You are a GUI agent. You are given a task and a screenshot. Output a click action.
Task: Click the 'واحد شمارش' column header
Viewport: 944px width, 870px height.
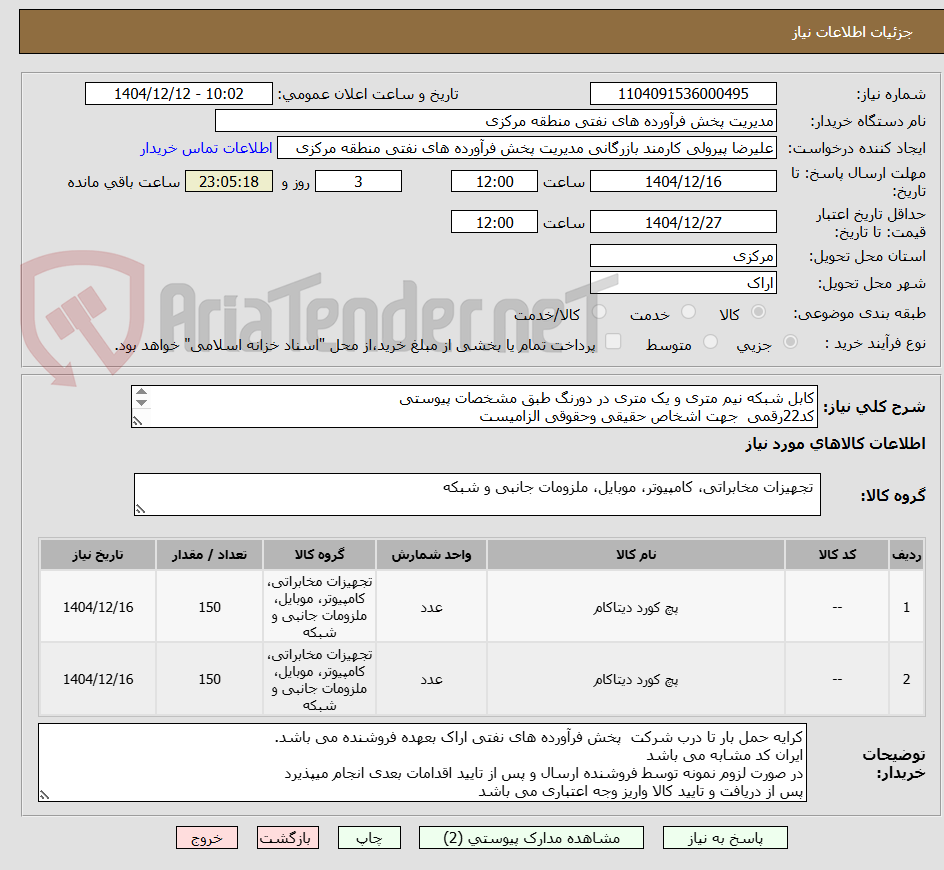(431, 555)
